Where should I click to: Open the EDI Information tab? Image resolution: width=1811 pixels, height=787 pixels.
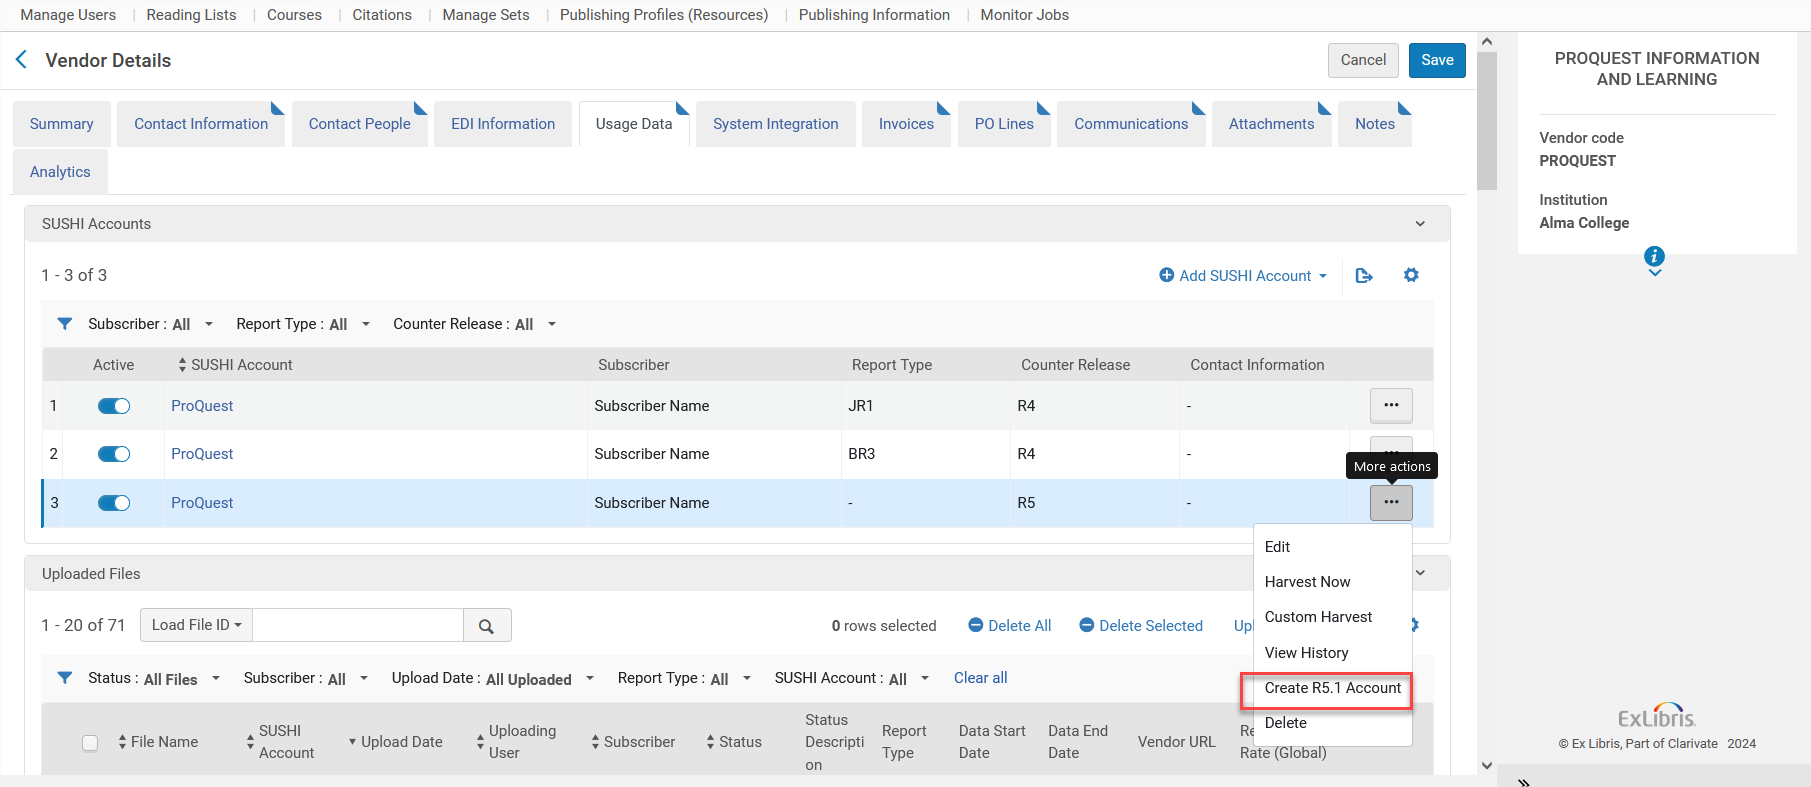pos(503,124)
